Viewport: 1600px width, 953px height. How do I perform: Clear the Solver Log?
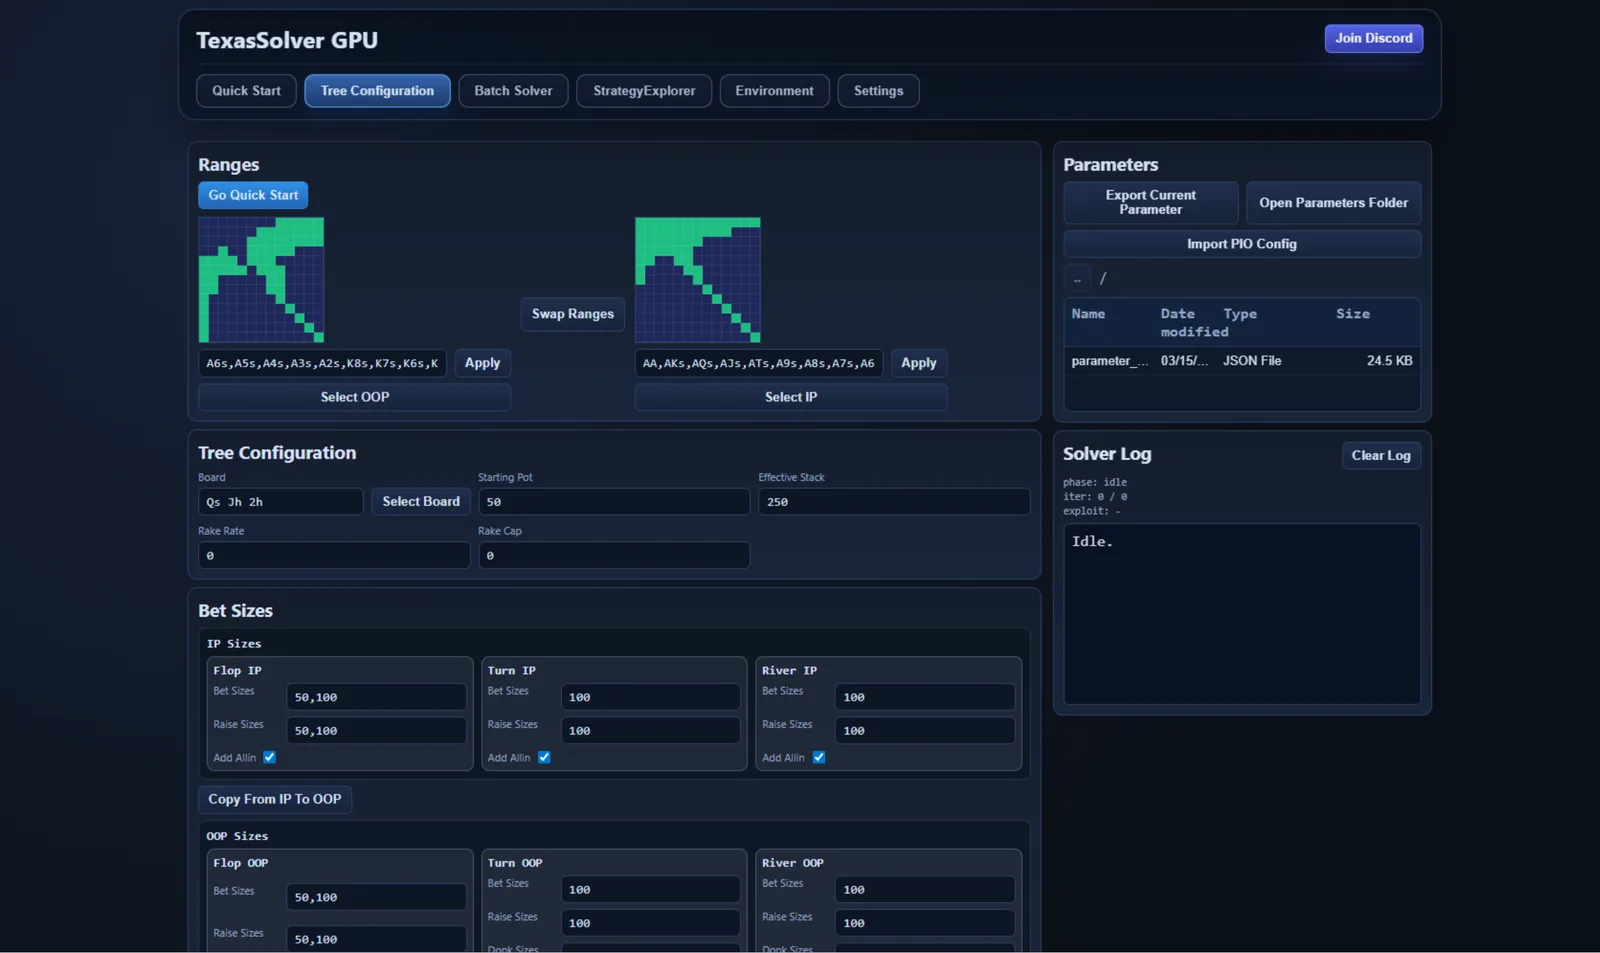click(1381, 455)
